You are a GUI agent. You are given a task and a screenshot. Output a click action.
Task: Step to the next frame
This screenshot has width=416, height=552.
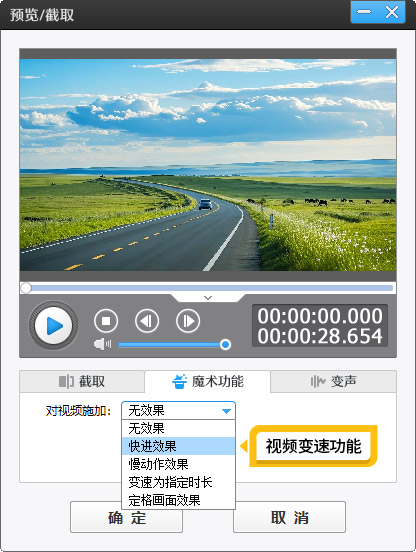[188, 321]
